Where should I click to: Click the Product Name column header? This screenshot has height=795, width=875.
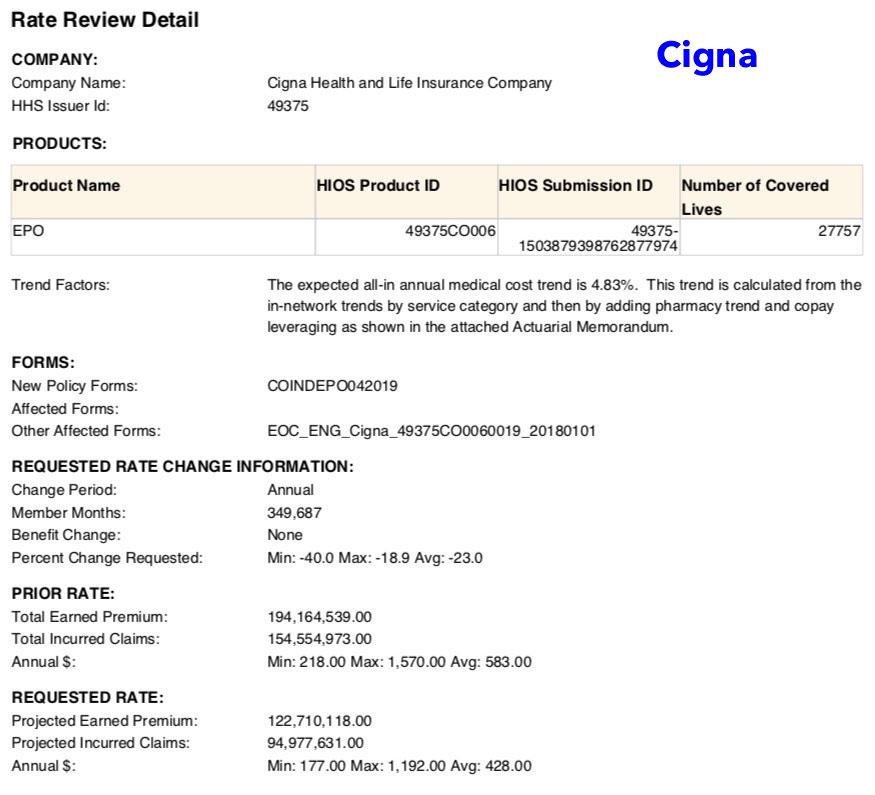point(66,186)
